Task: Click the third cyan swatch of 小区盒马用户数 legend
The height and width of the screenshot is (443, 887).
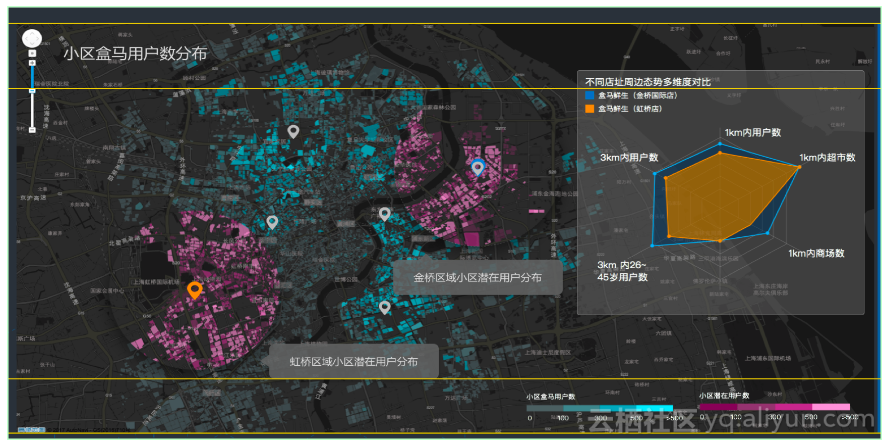Action: [x=618, y=407]
